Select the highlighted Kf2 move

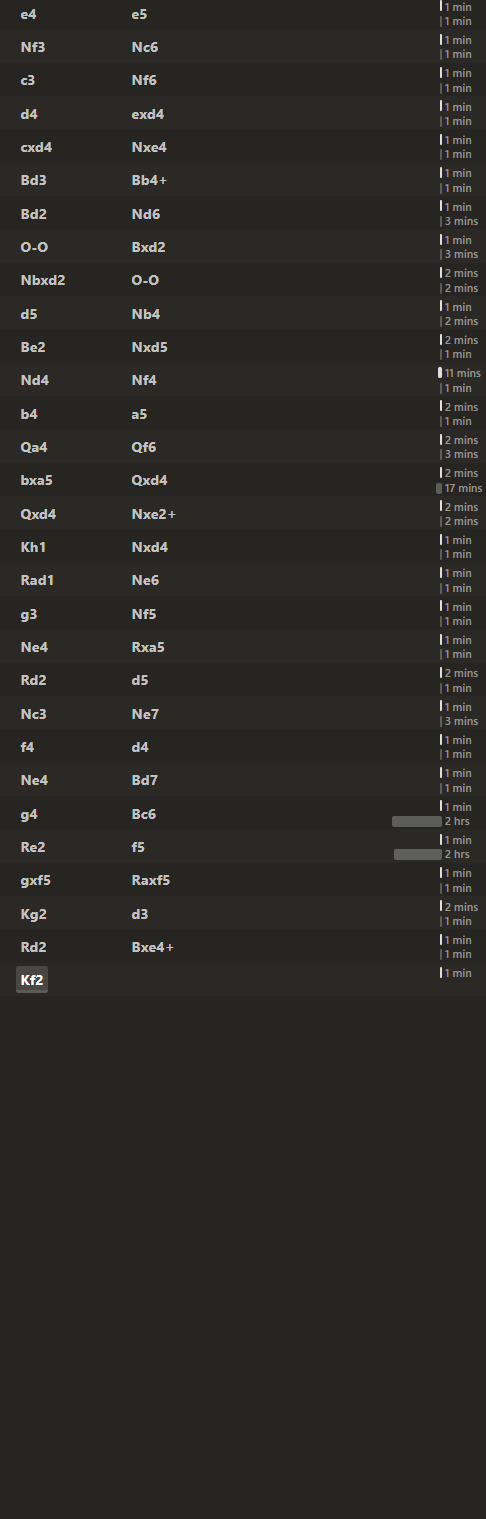[x=32, y=980]
